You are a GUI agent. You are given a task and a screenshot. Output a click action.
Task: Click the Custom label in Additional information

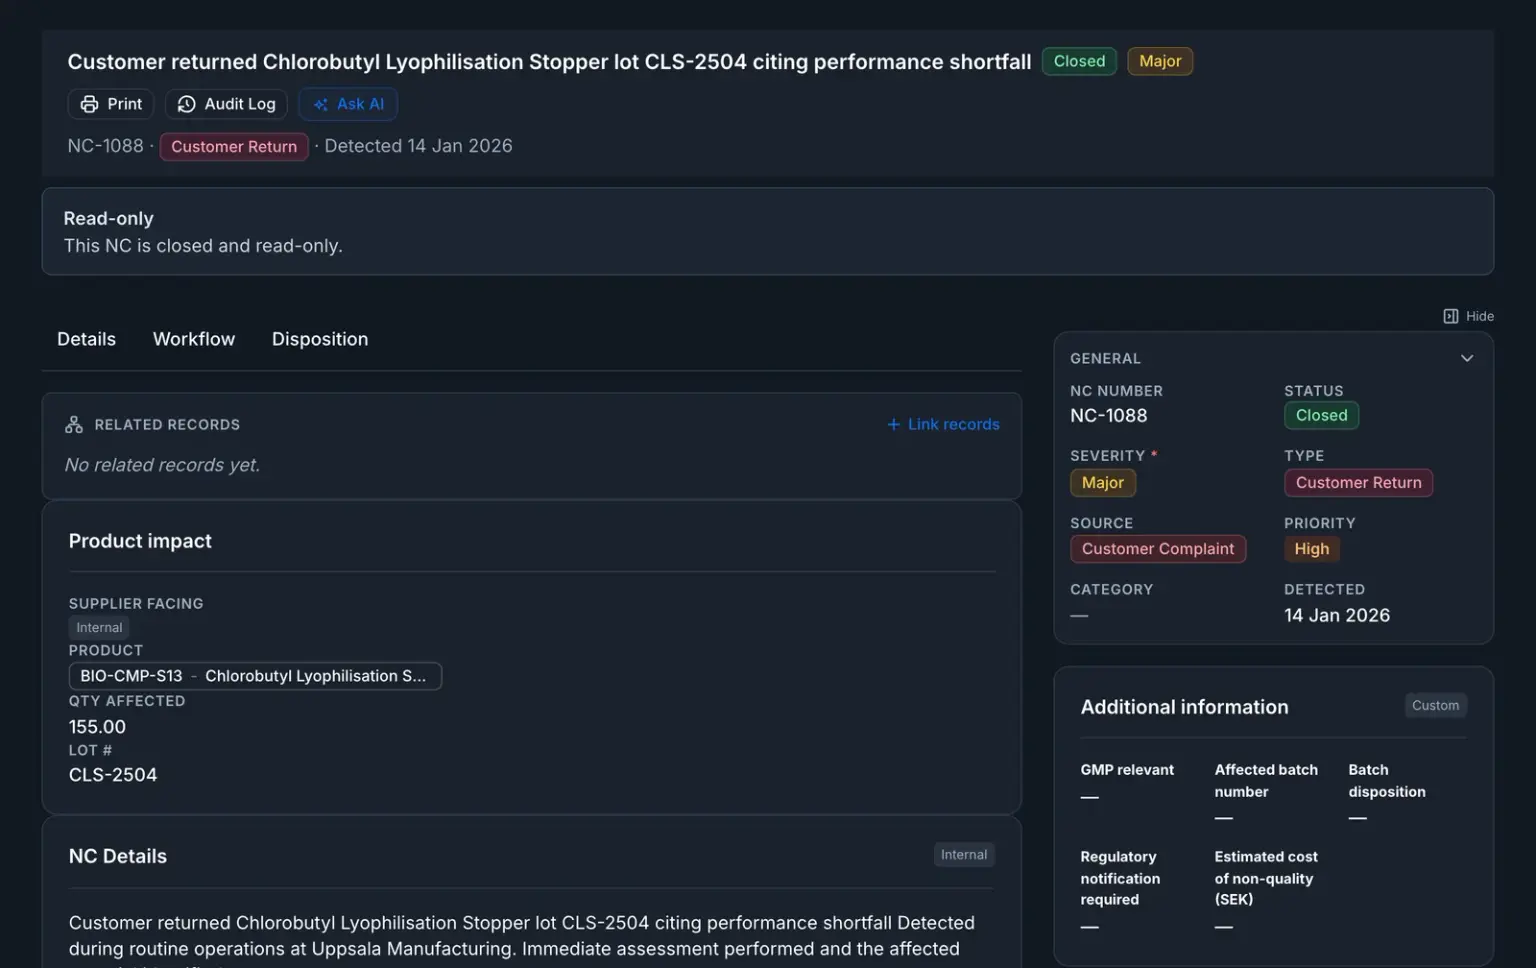click(x=1435, y=706)
